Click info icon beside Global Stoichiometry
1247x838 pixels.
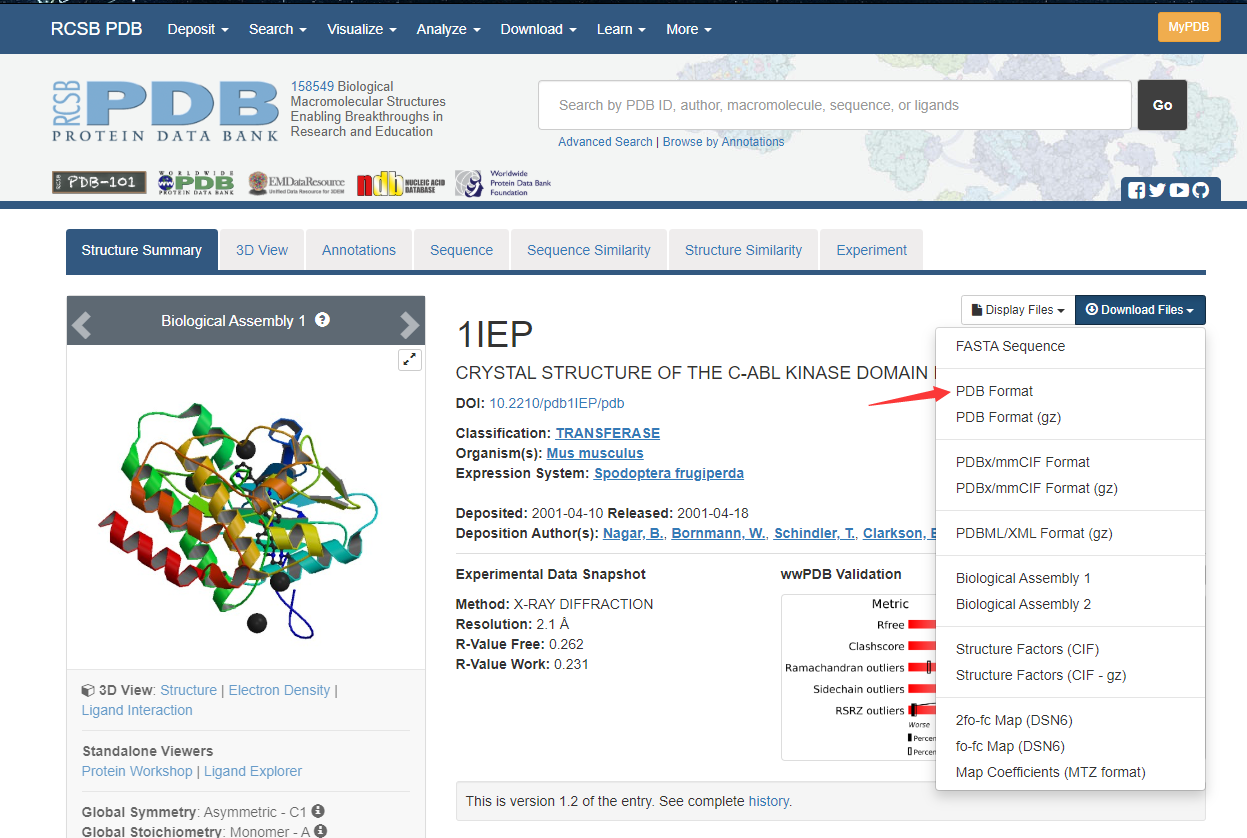(x=320, y=831)
